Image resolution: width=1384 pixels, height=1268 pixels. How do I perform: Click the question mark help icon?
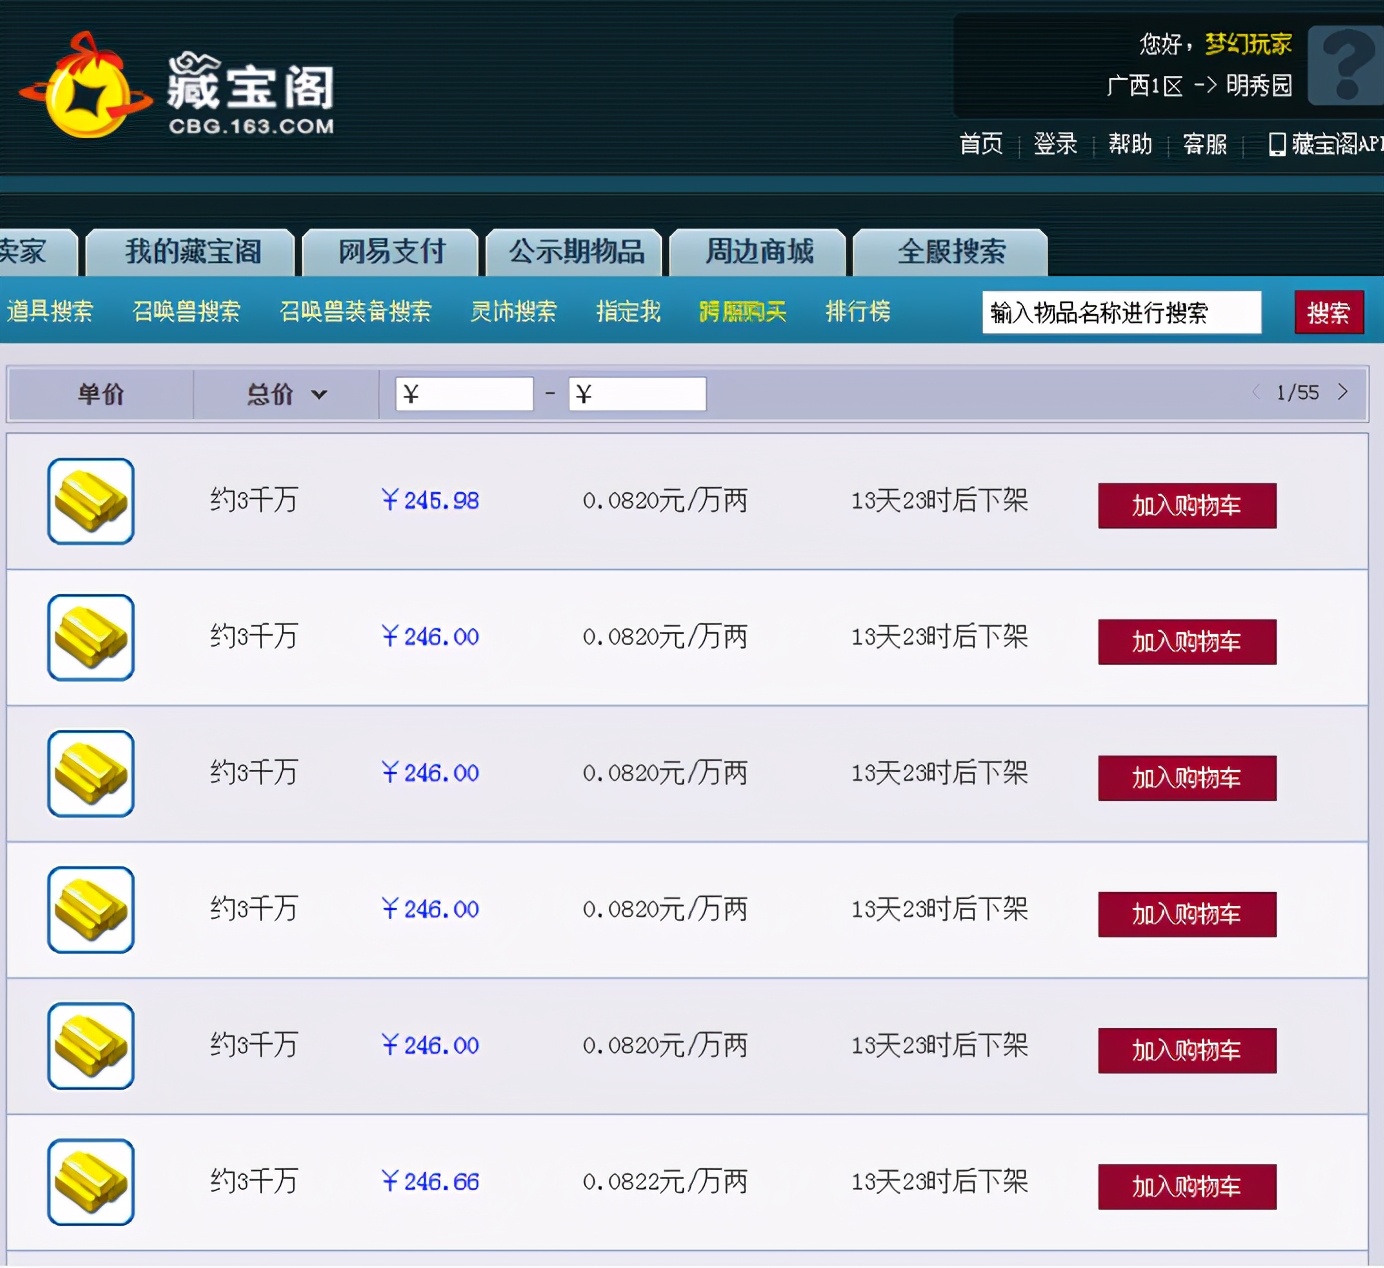(1346, 66)
